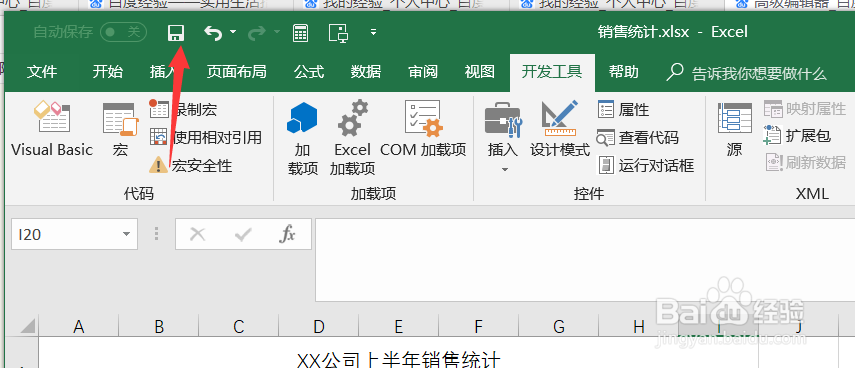Open the 帮助 tab

pyautogui.click(x=623, y=72)
